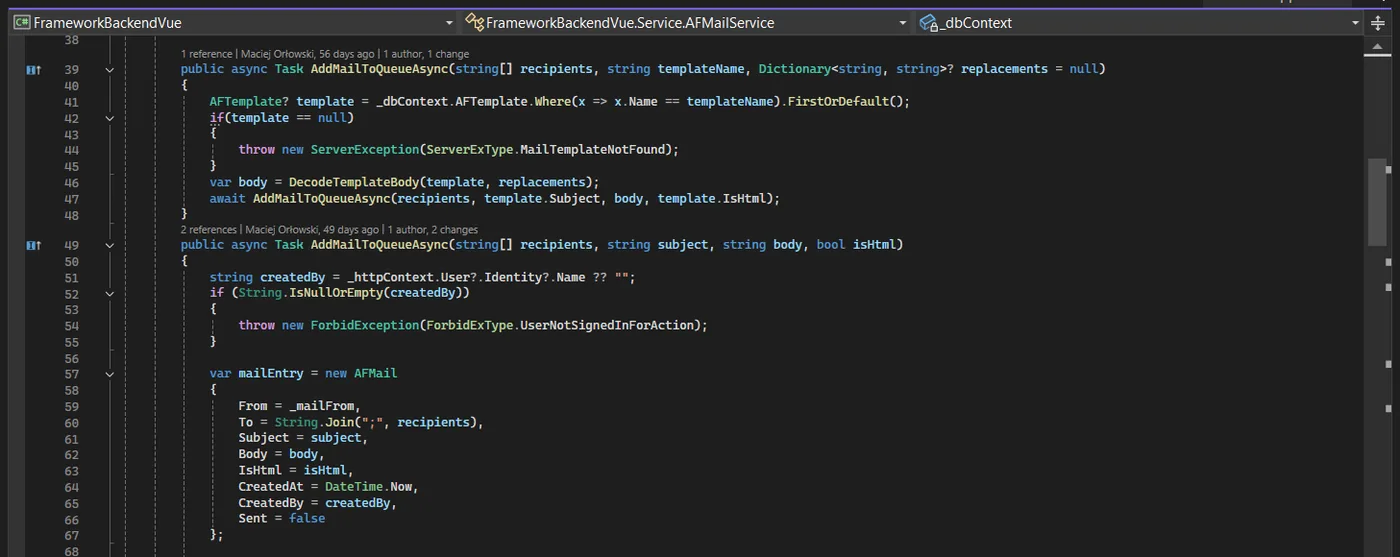The image size is (1400, 557).
Task: Click line number 57 in the margin
Action: [x=71, y=374]
